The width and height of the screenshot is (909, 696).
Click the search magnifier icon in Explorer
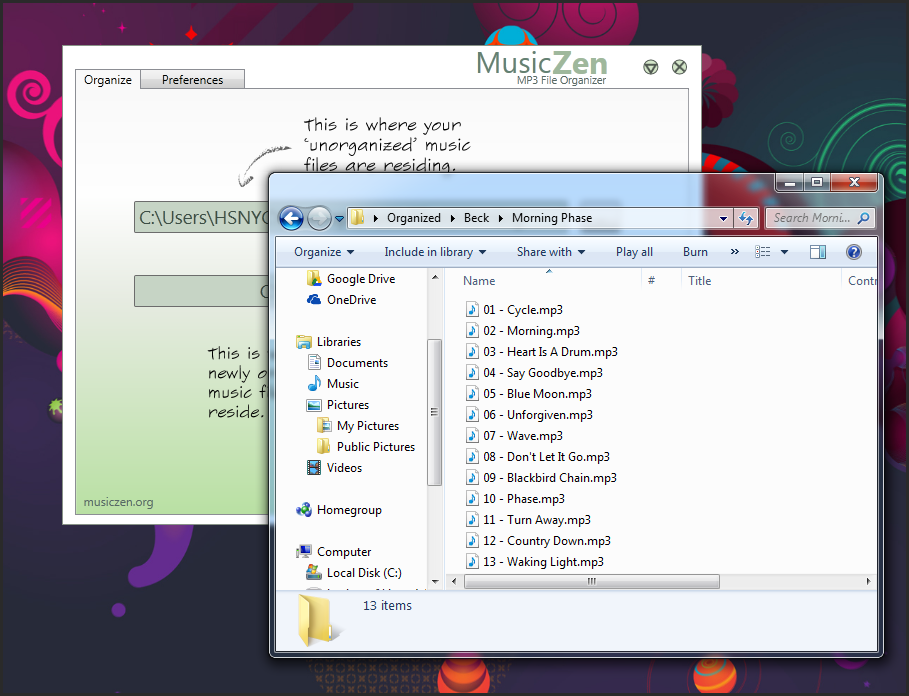pyautogui.click(x=863, y=218)
